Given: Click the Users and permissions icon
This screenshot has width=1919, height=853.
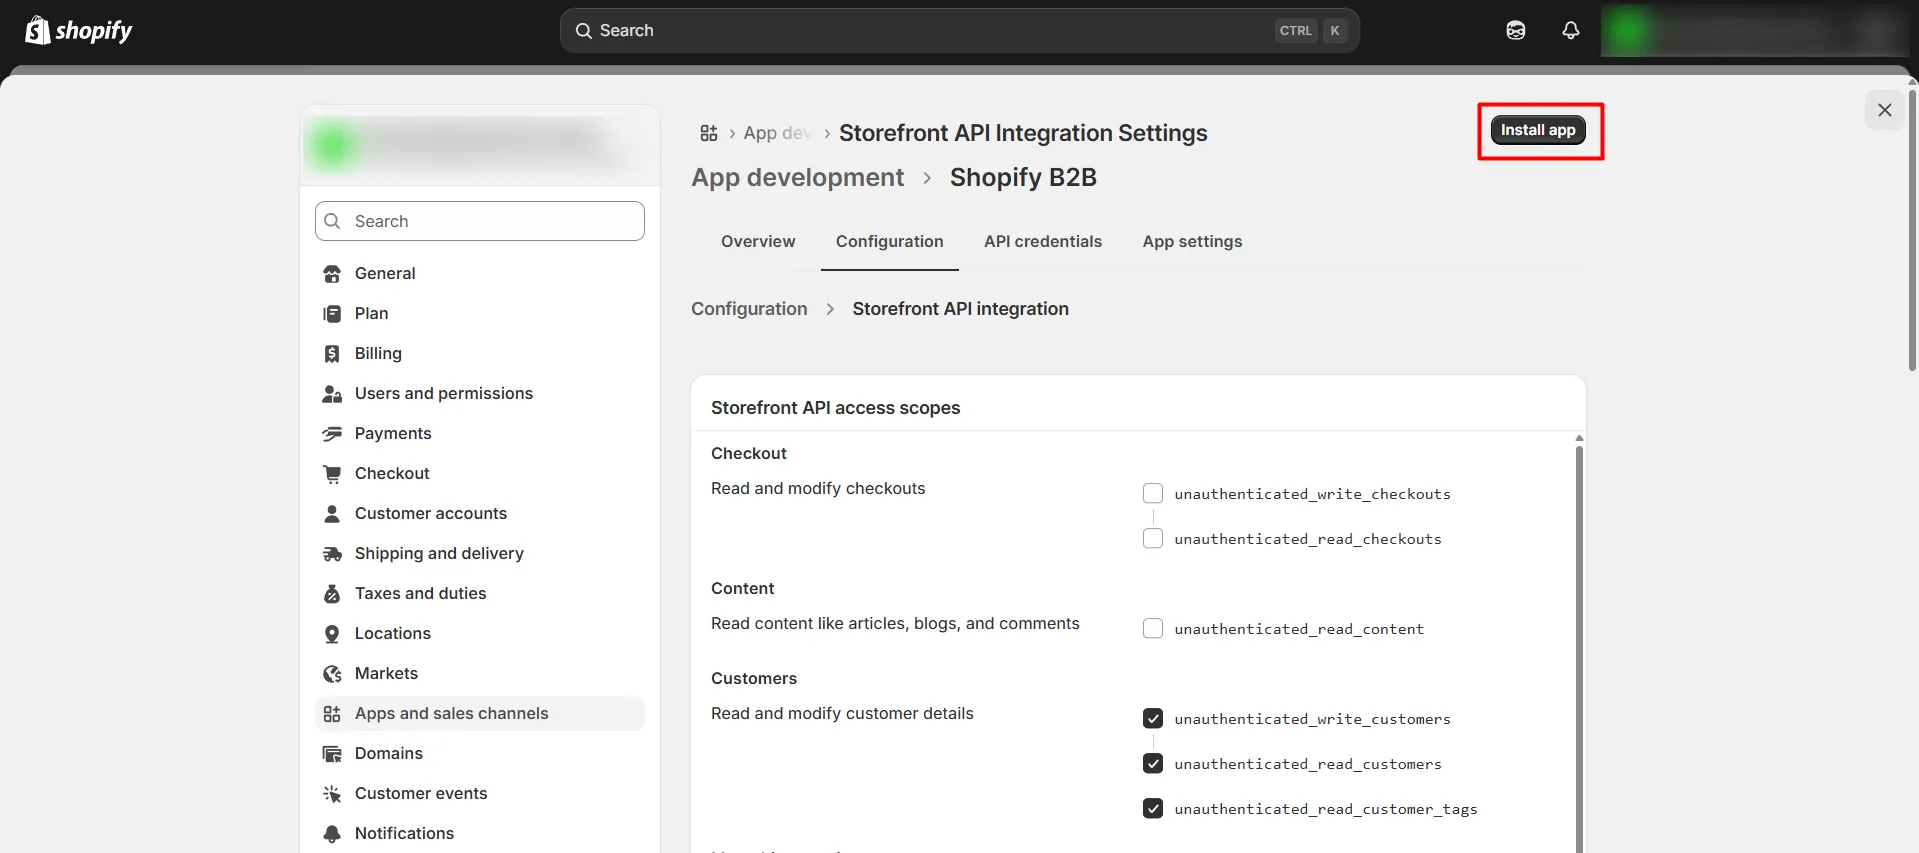Looking at the screenshot, I should pos(332,394).
